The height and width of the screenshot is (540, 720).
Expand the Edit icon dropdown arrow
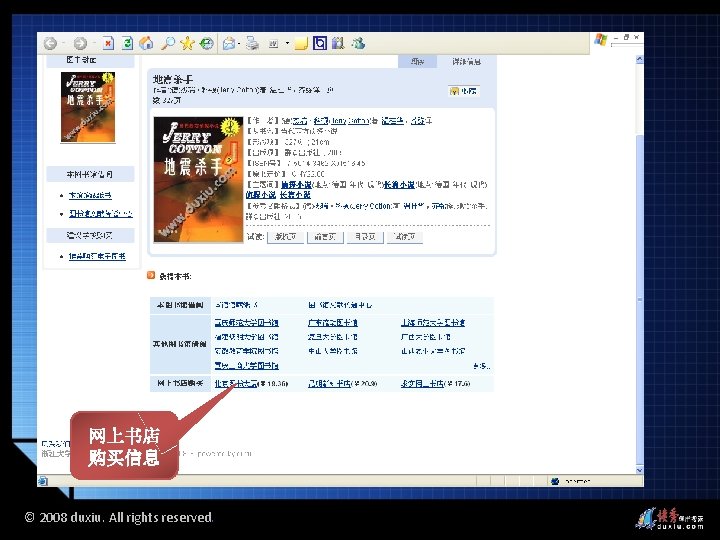[287, 44]
